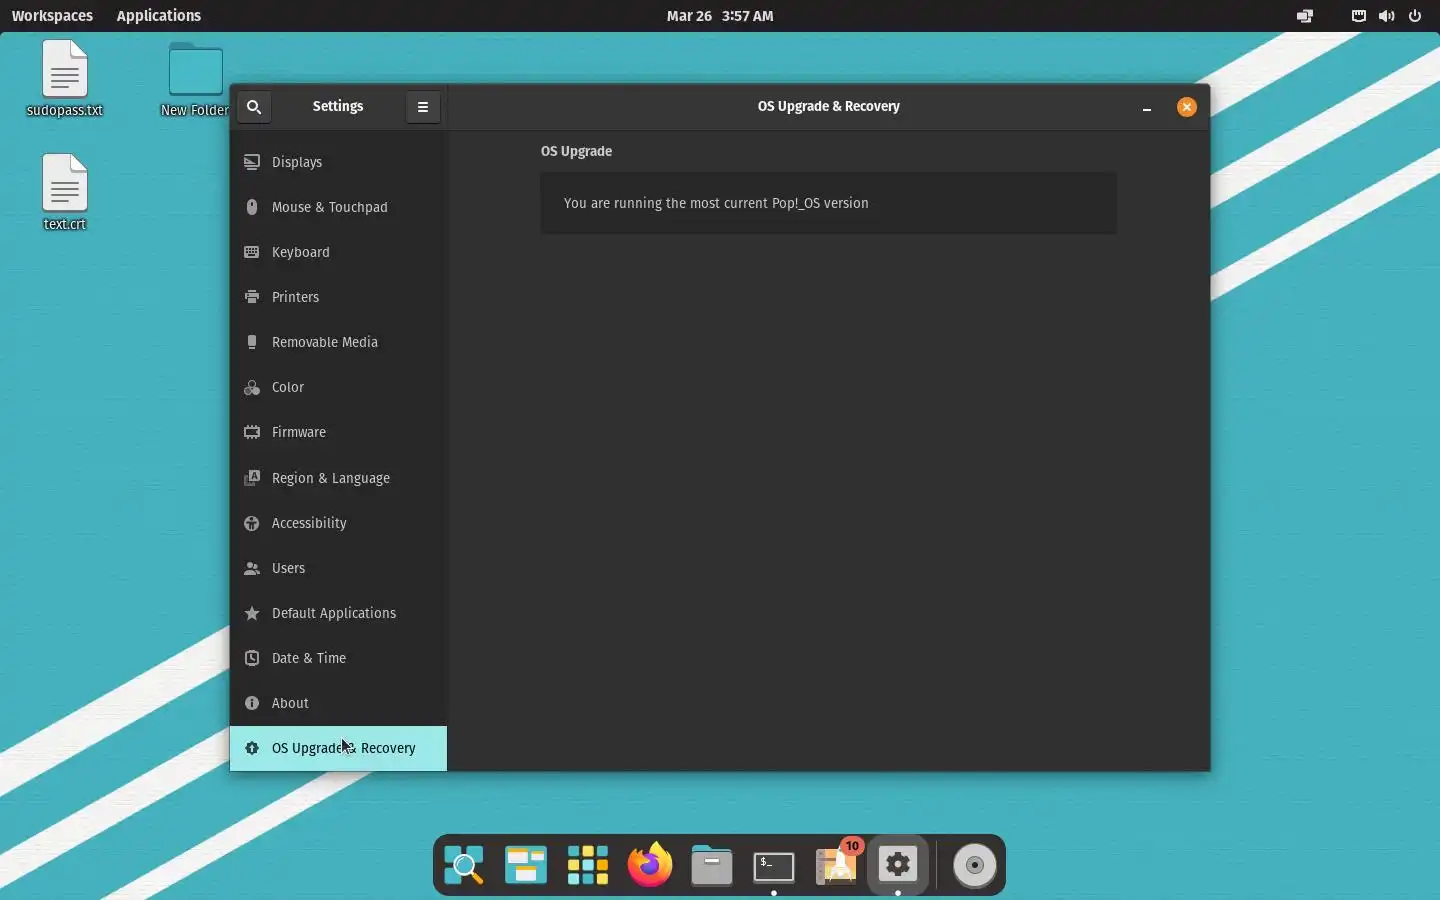Open the Applications top bar menu

[x=159, y=16]
